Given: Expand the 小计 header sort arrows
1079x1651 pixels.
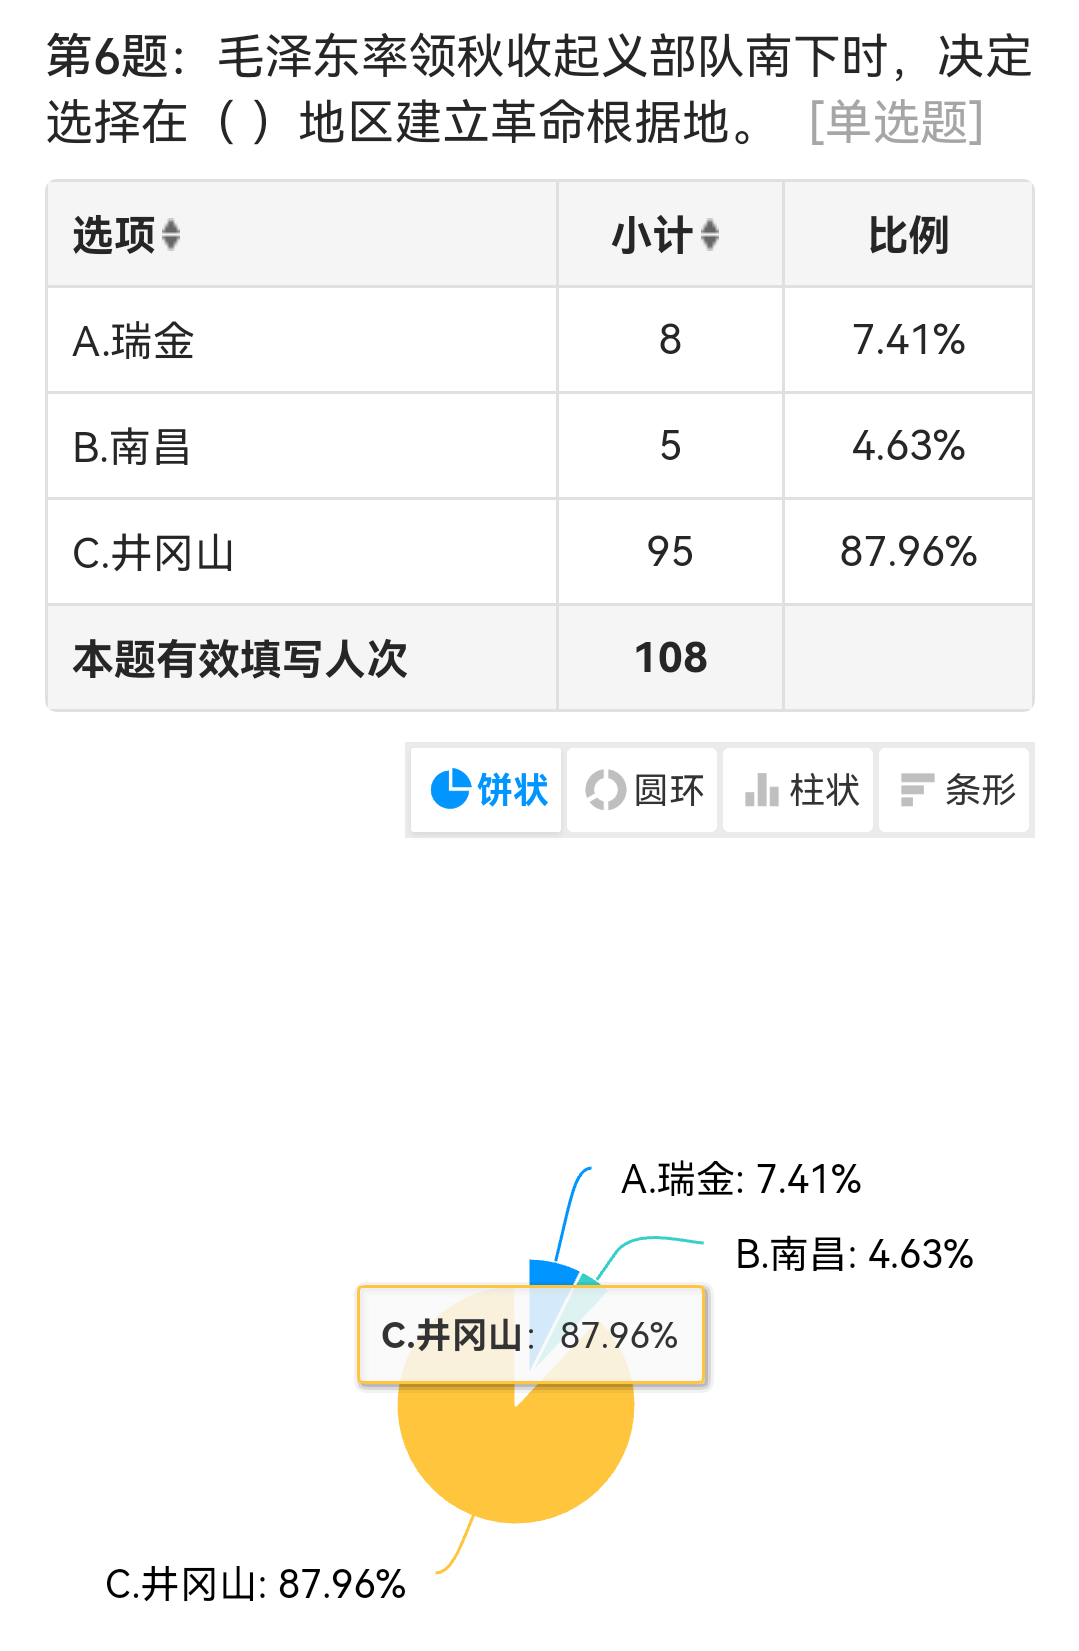Looking at the screenshot, I should point(711,235).
